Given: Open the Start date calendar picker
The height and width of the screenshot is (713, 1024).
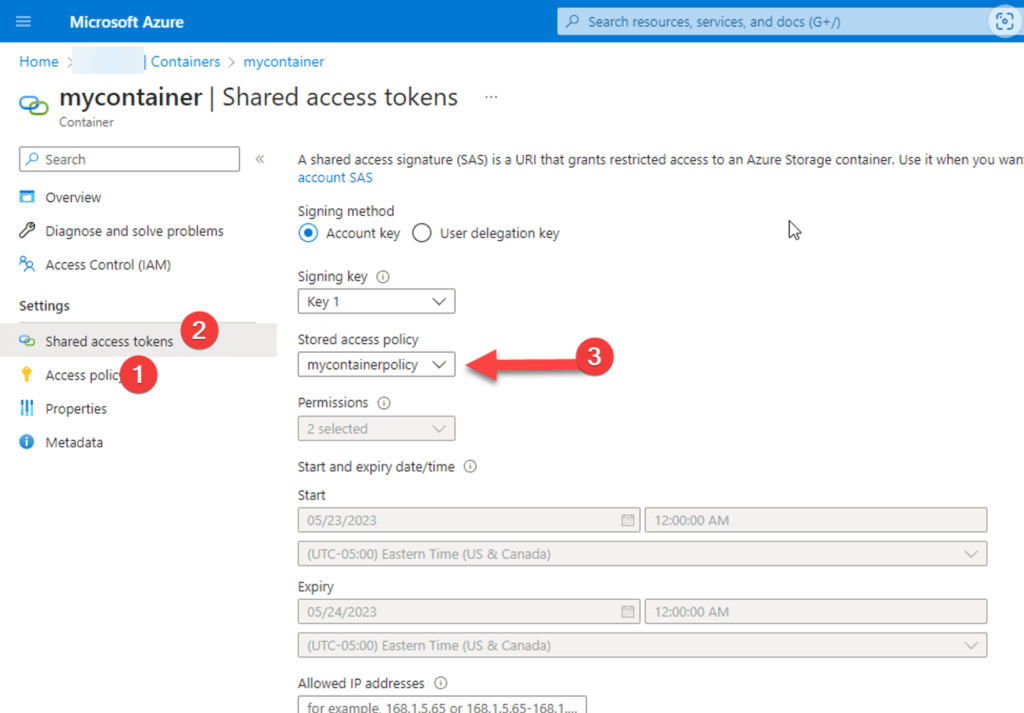Looking at the screenshot, I should coord(628,520).
